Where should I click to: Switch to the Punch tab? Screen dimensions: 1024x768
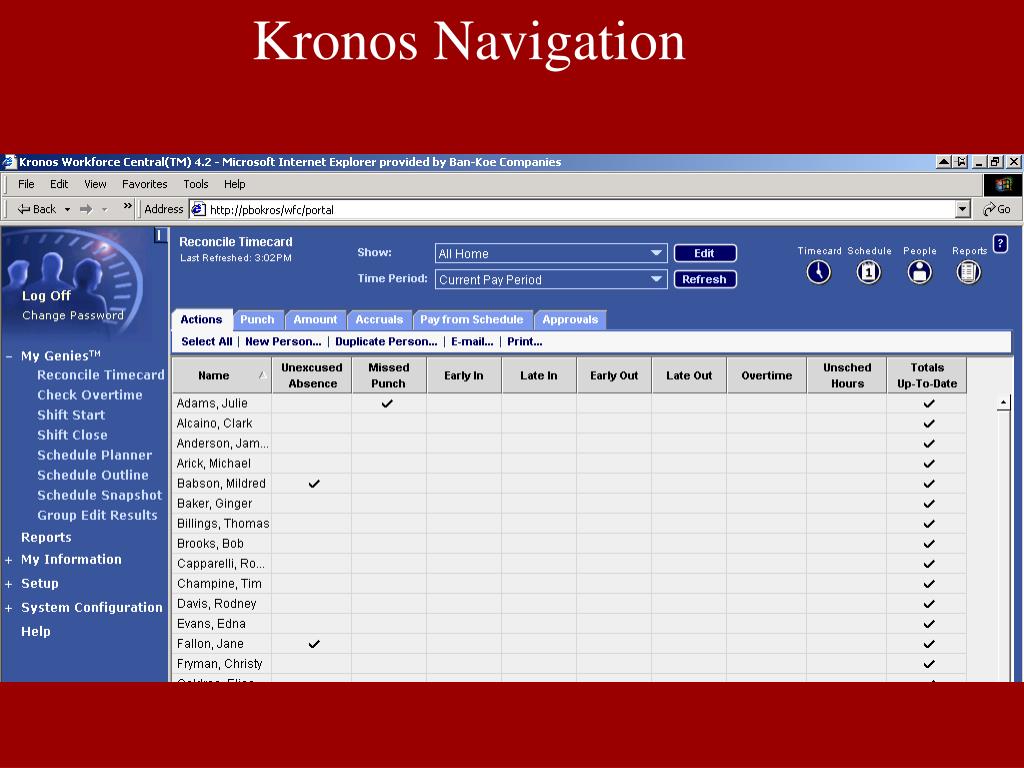(257, 319)
